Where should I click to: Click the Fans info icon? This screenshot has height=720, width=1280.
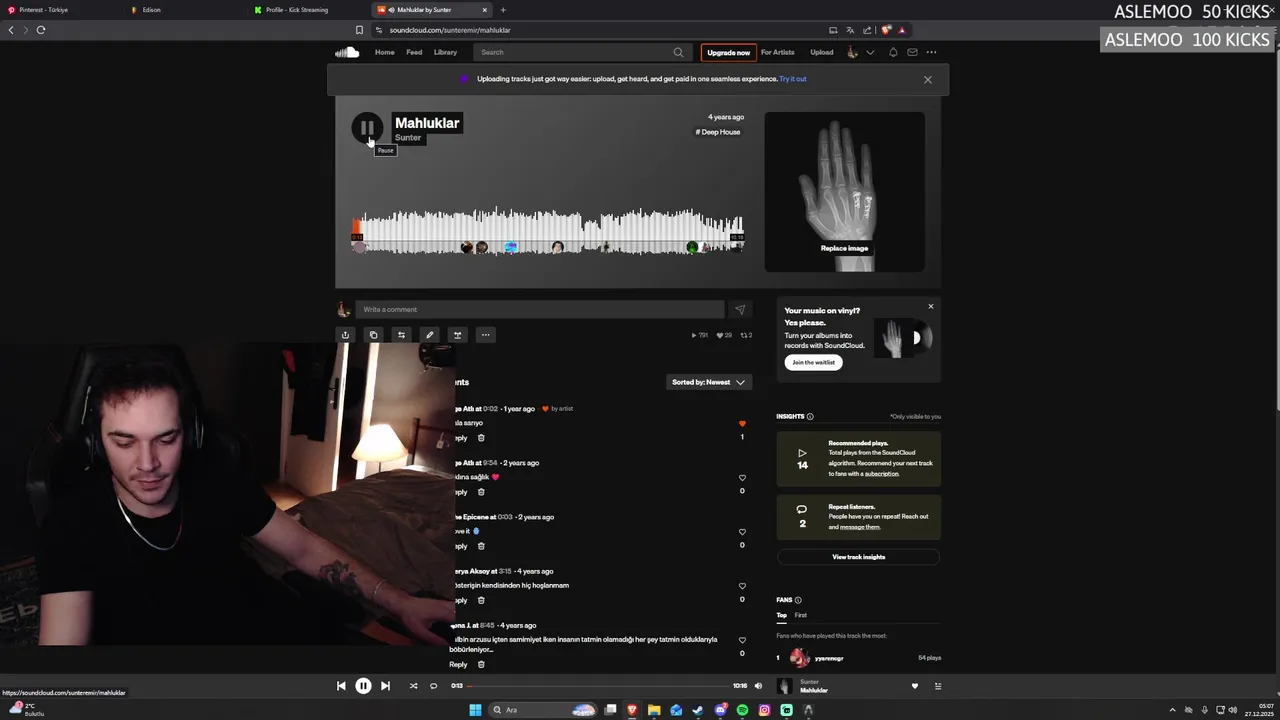pos(798,600)
